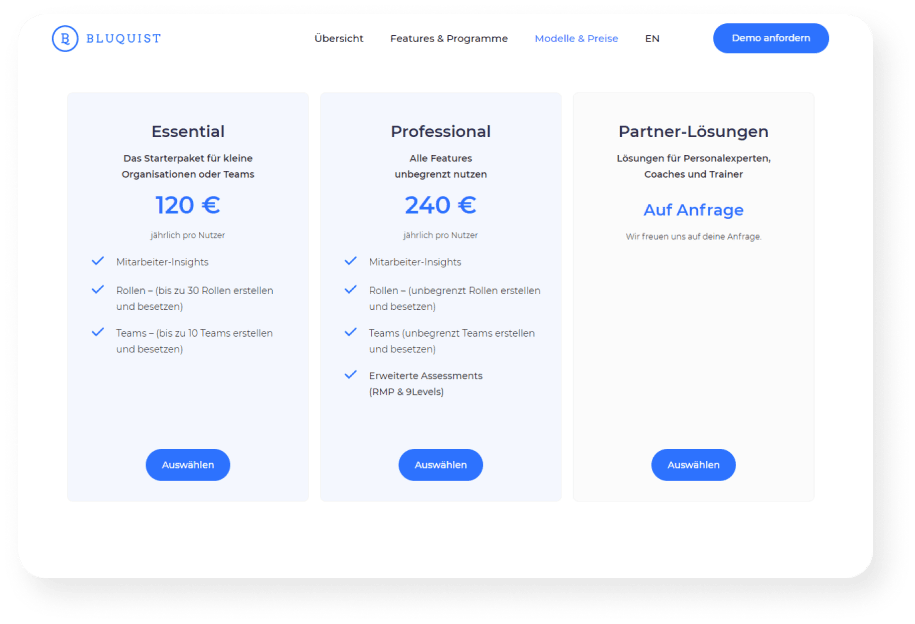Click the Essential plan title

click(188, 131)
